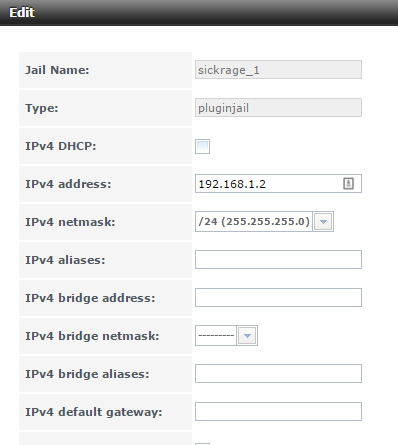Click the IPv4 aliases label
Screen dimensions: 398x445
(x=65, y=260)
